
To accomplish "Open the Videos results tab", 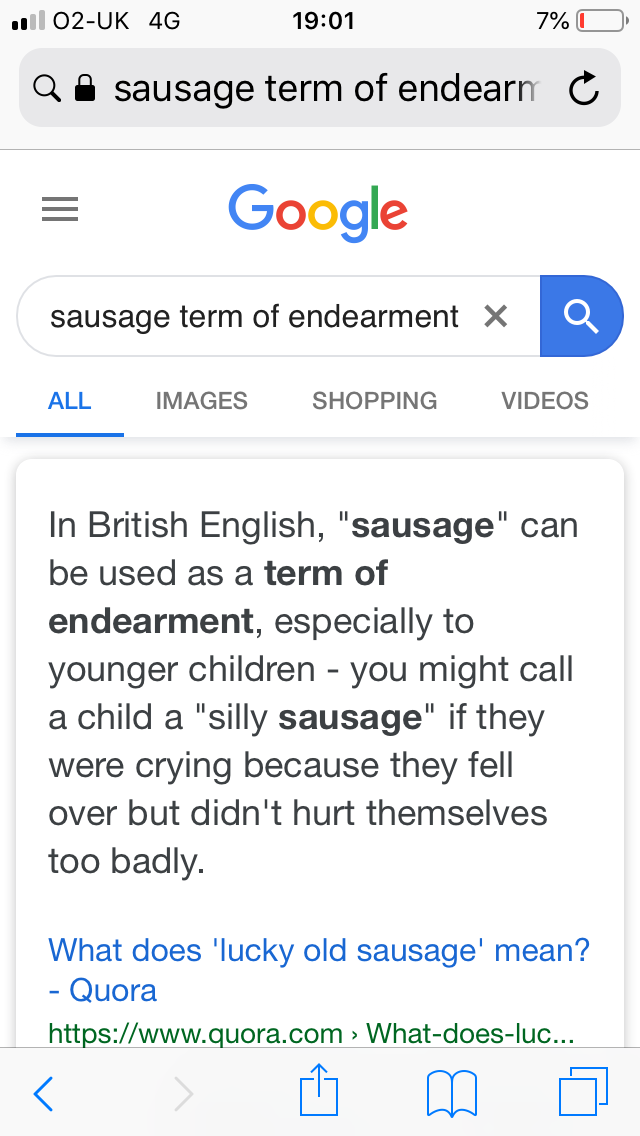I will [544, 401].
